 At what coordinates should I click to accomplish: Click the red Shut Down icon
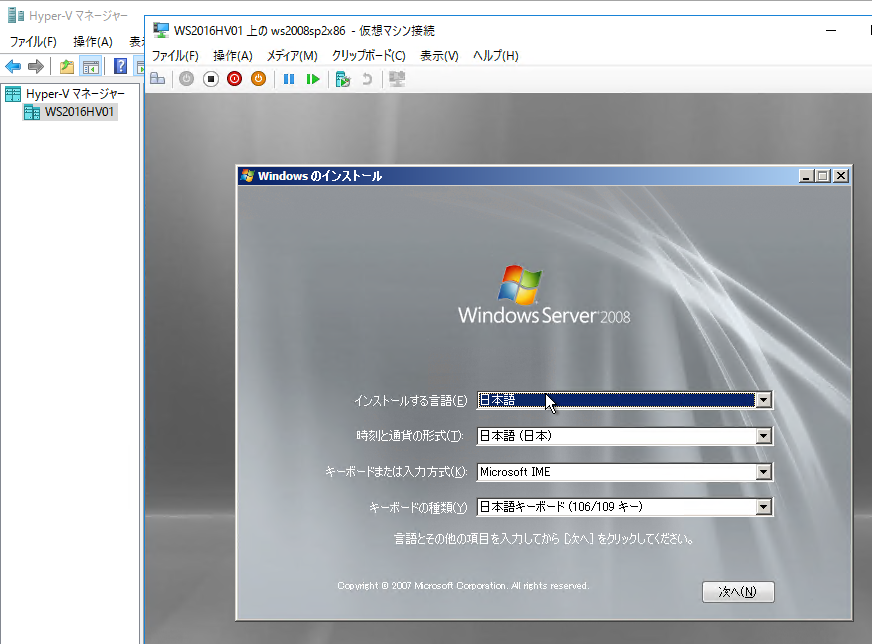pos(235,79)
